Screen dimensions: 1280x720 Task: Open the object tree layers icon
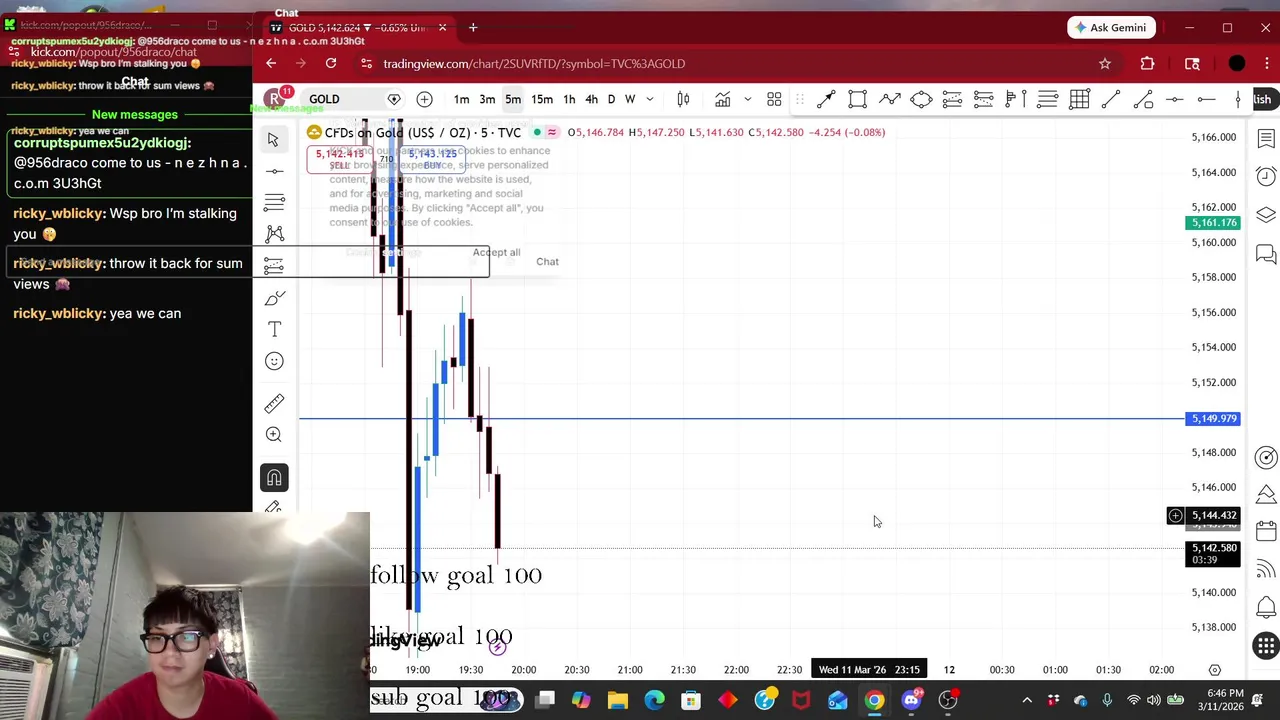coord(1266,215)
